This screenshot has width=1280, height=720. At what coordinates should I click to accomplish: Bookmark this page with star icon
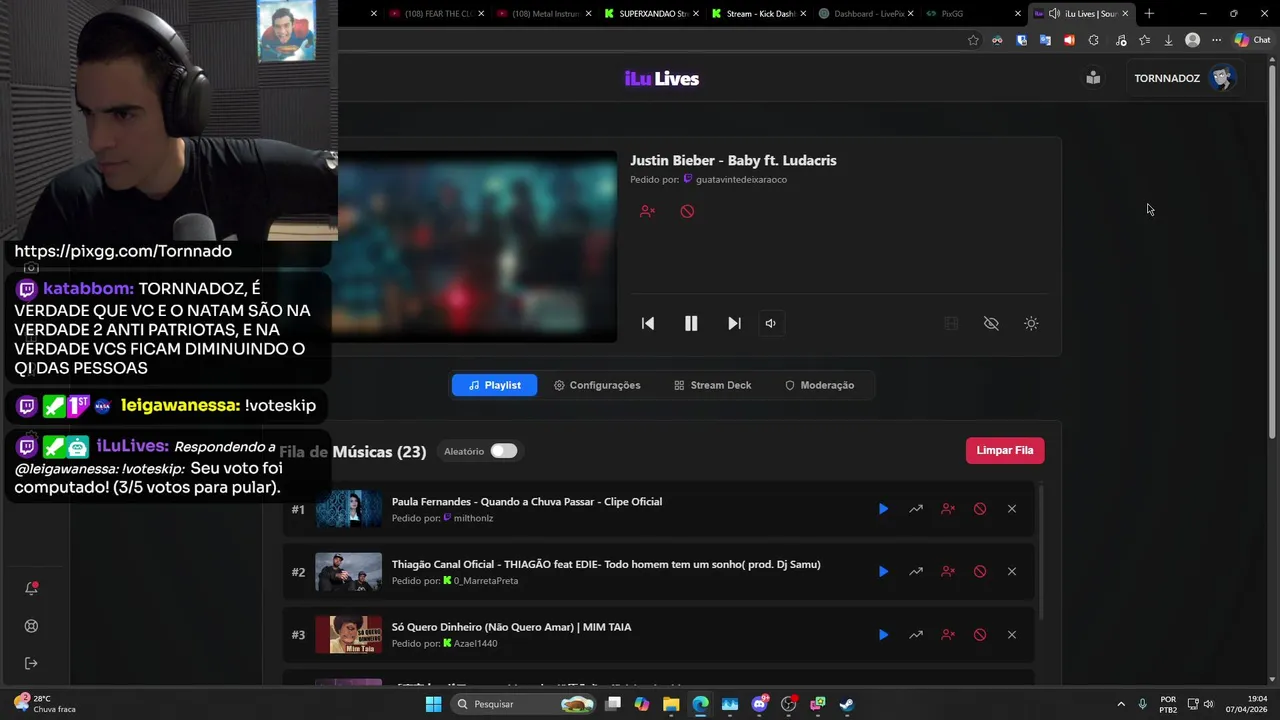tap(973, 40)
